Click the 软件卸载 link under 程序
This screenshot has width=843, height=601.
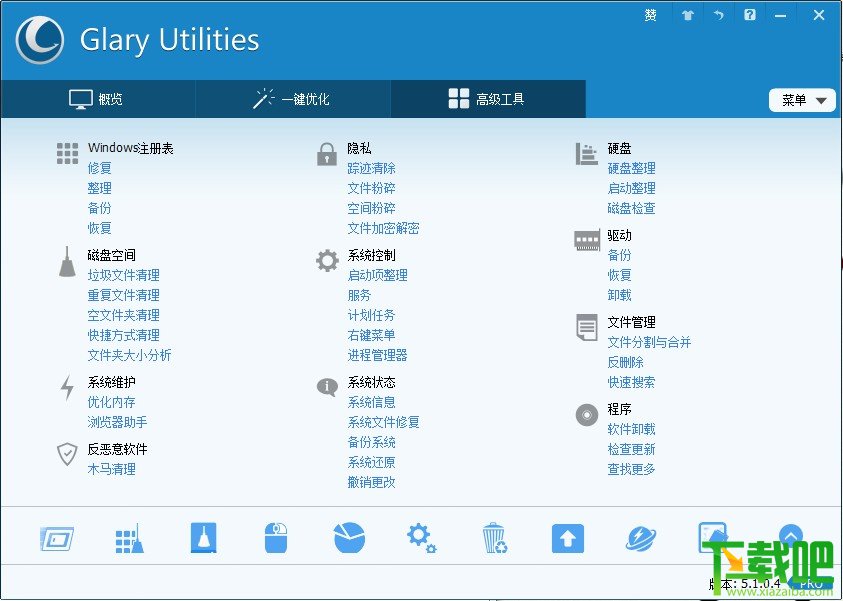[630, 428]
